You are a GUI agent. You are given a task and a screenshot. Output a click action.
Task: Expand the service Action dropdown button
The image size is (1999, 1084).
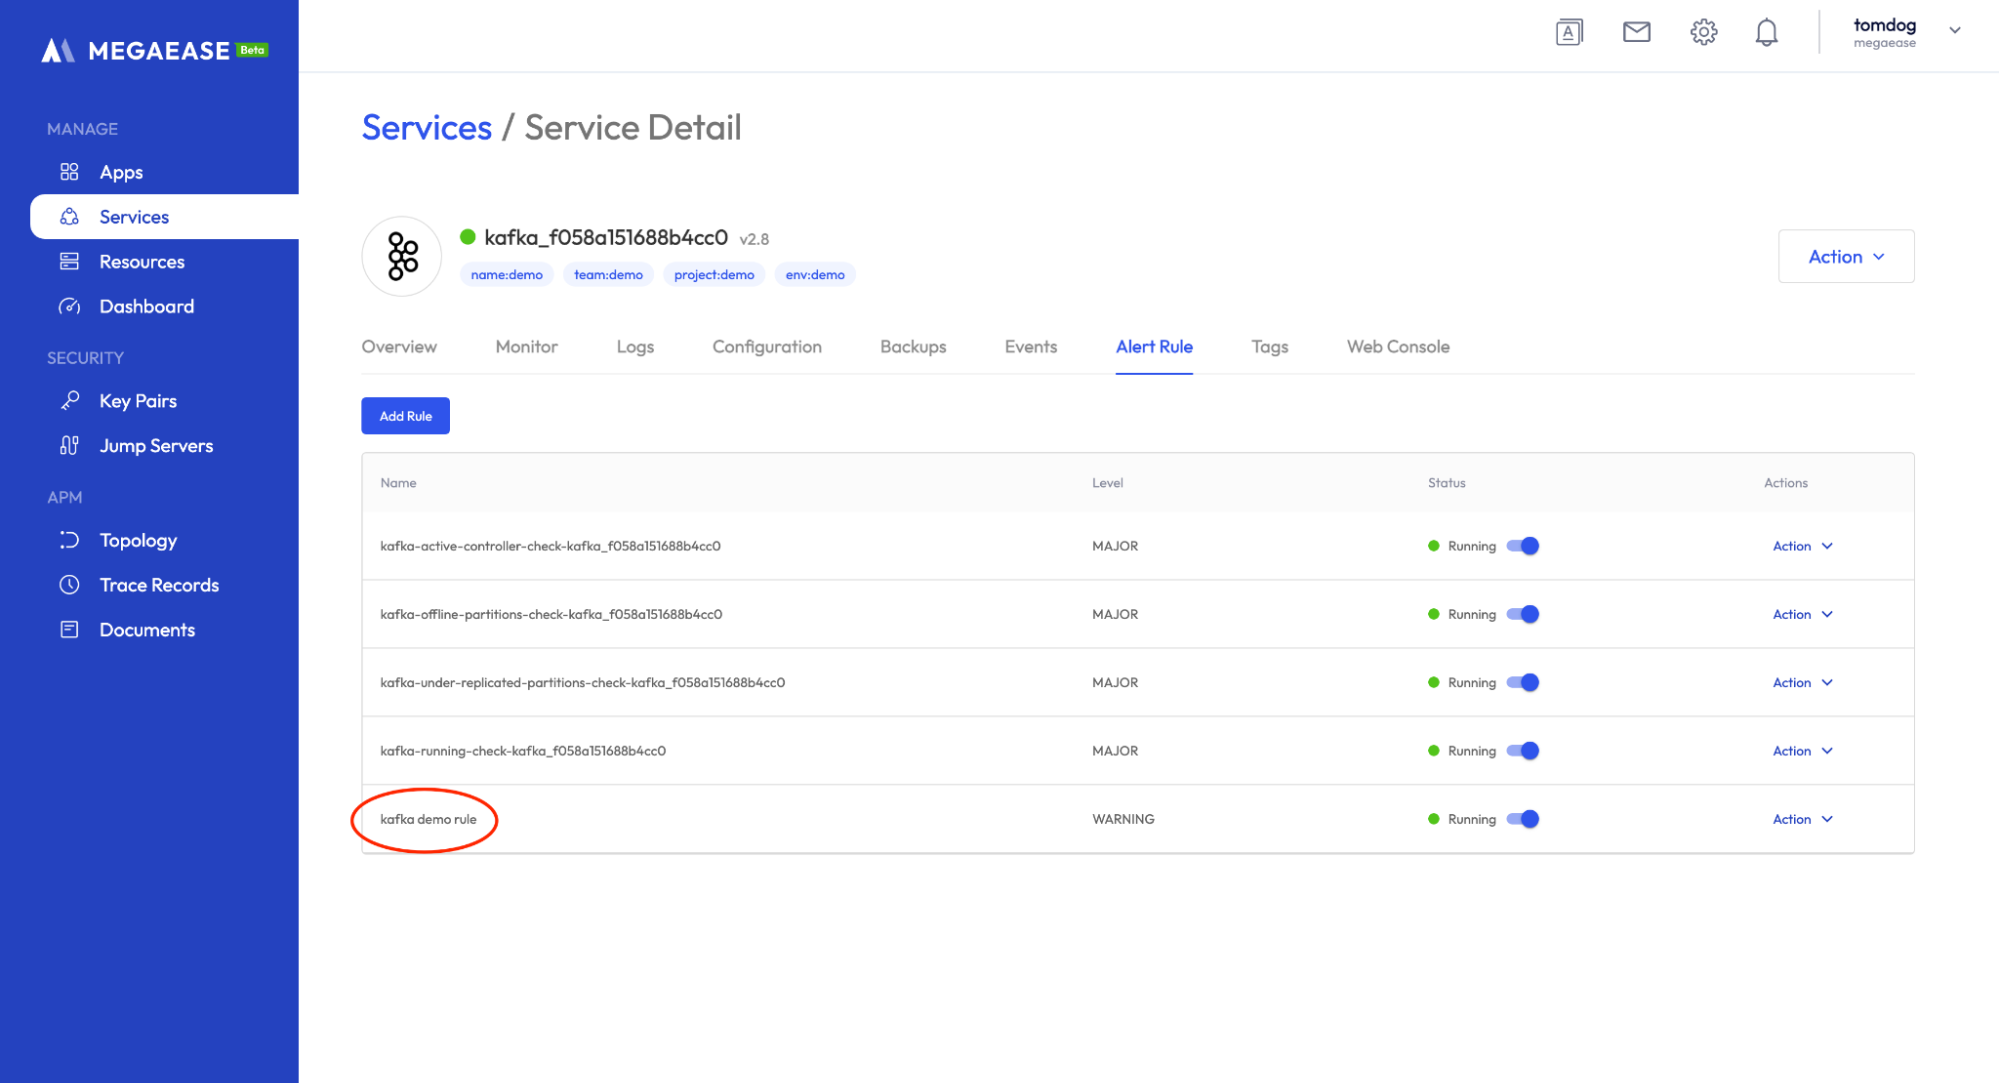1845,257
